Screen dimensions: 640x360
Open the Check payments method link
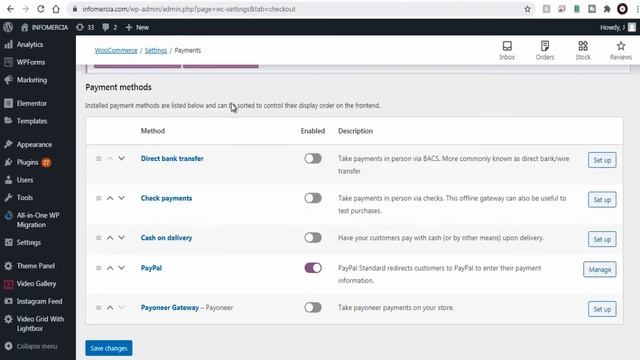166,198
